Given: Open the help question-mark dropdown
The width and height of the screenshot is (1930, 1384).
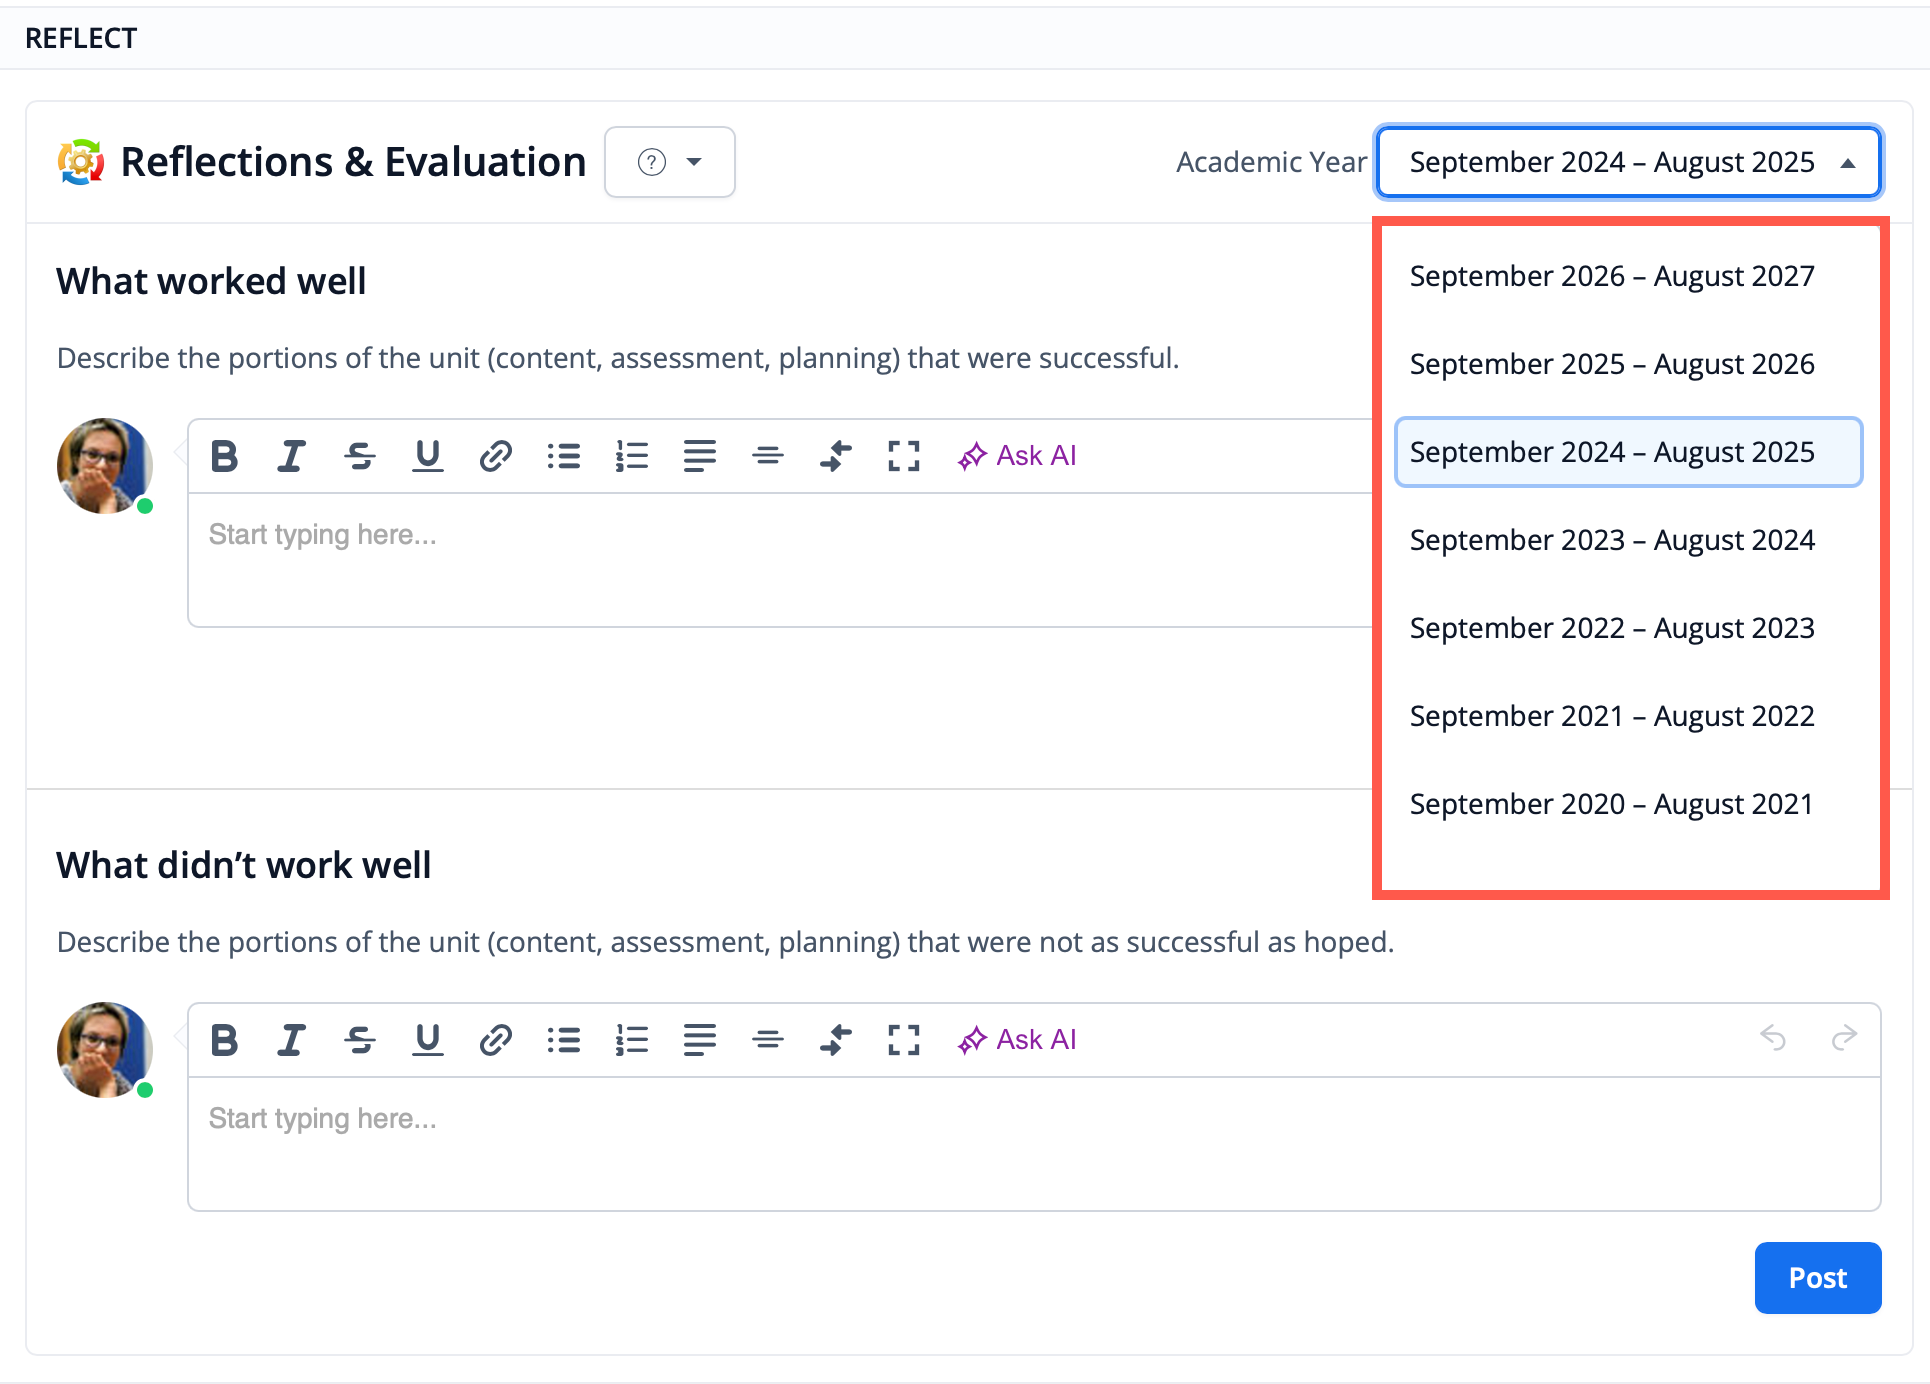Looking at the screenshot, I should [x=670, y=162].
